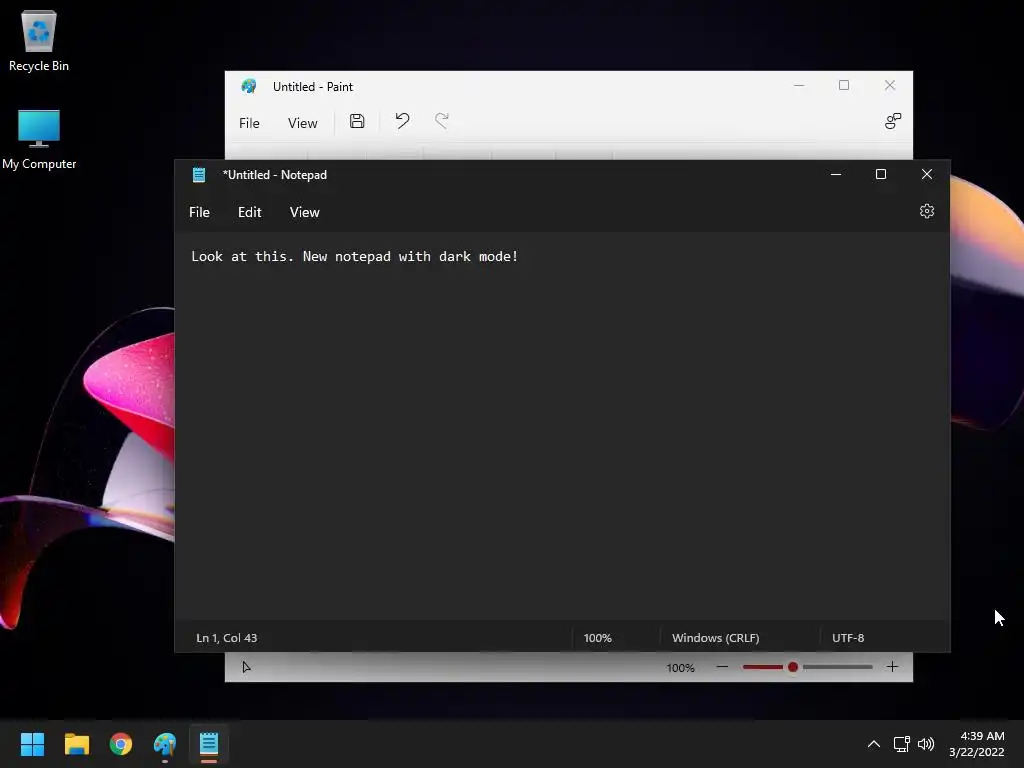Click the Save icon in Paint
This screenshot has height=768, width=1024.
(x=357, y=121)
